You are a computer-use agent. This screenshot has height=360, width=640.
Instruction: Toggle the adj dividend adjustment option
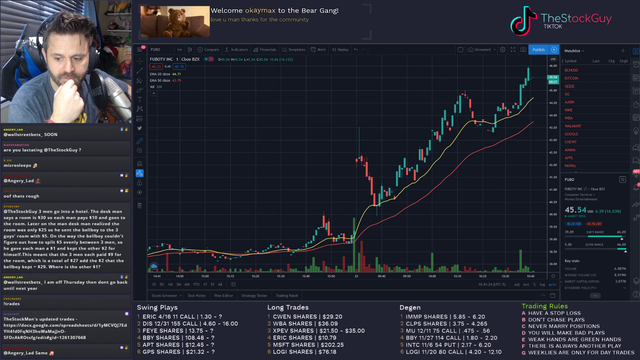click(x=517, y=284)
